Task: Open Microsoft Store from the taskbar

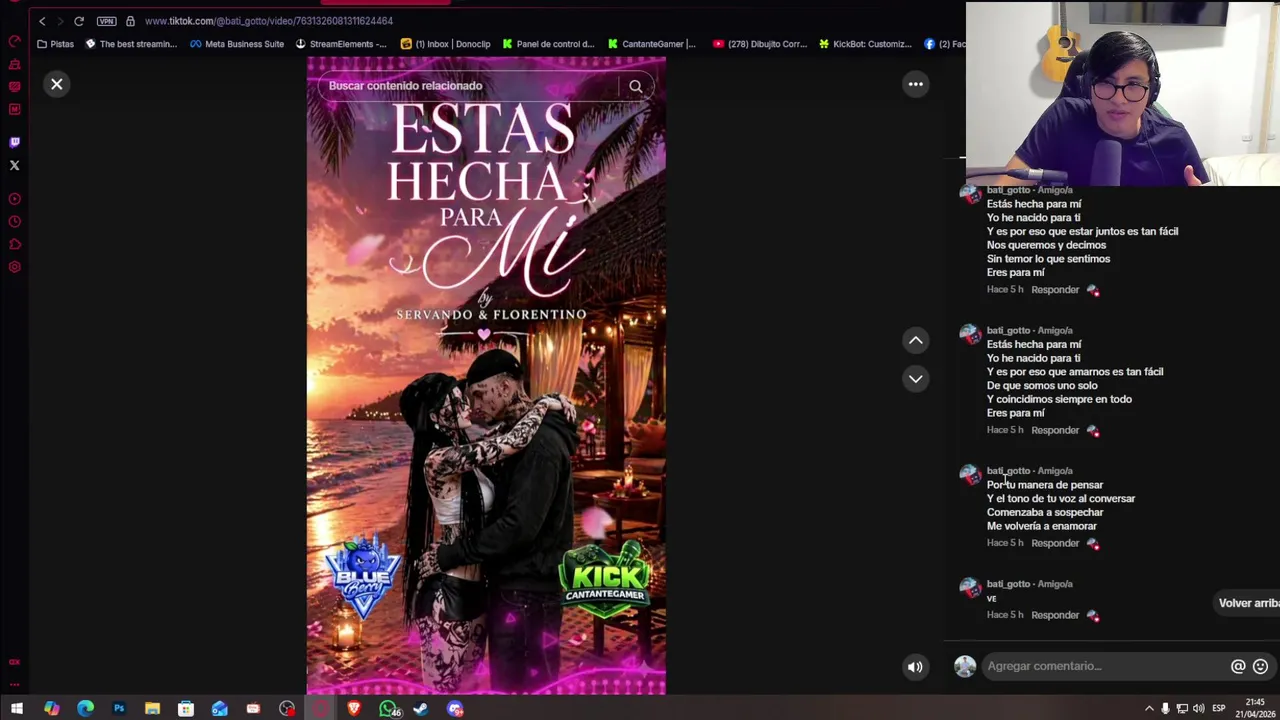Action: tap(186, 709)
